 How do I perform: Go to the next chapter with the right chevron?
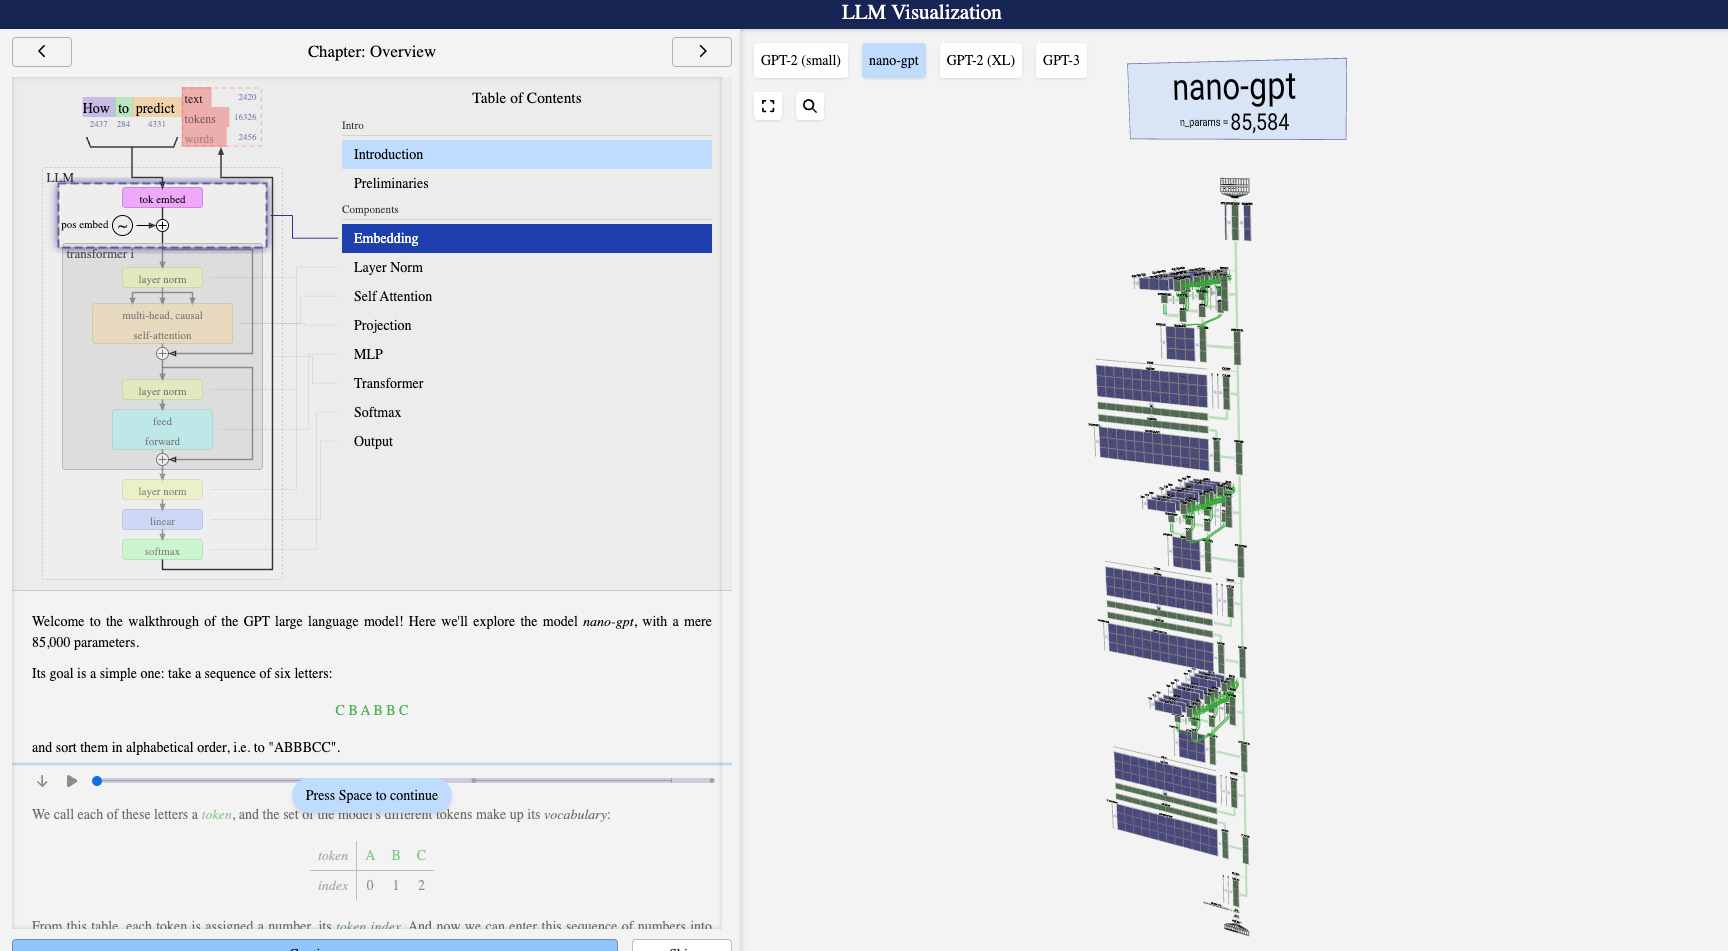pos(702,52)
